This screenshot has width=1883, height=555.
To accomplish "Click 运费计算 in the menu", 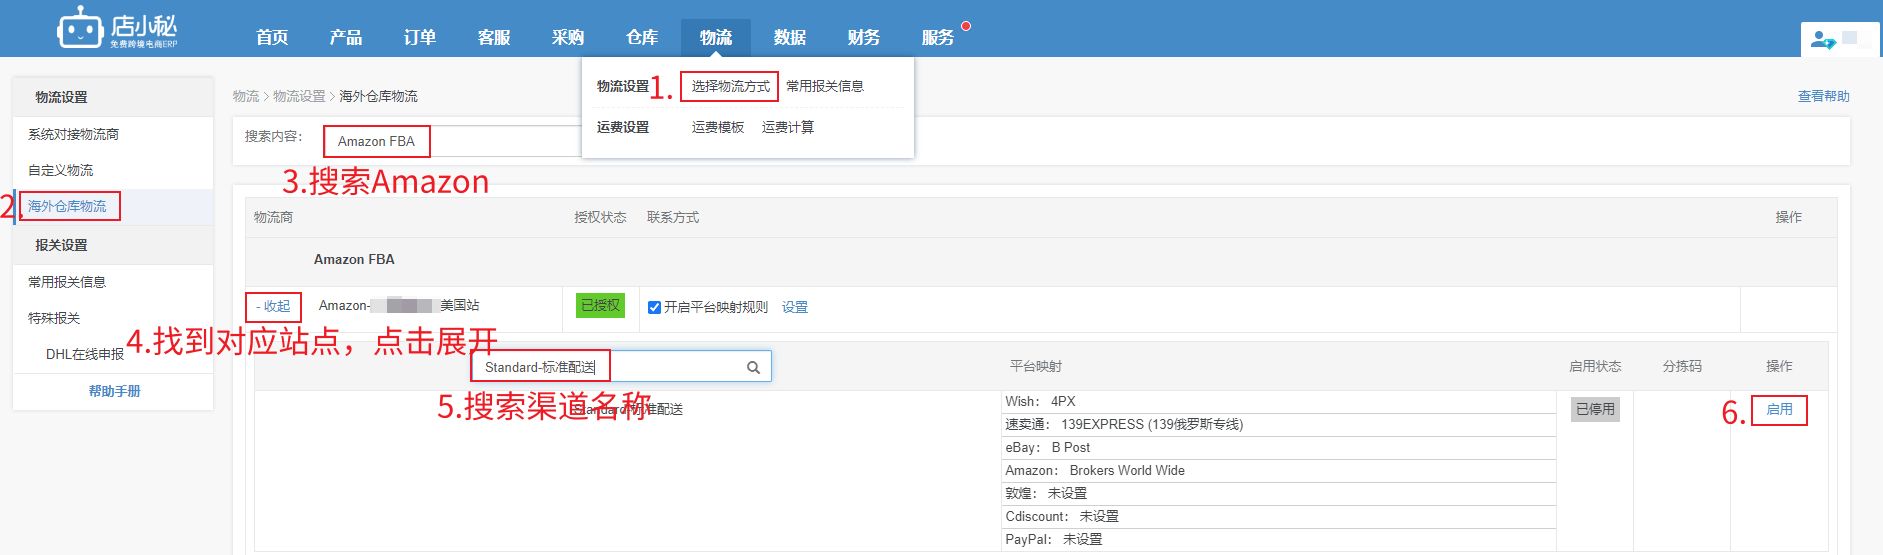I will (787, 127).
